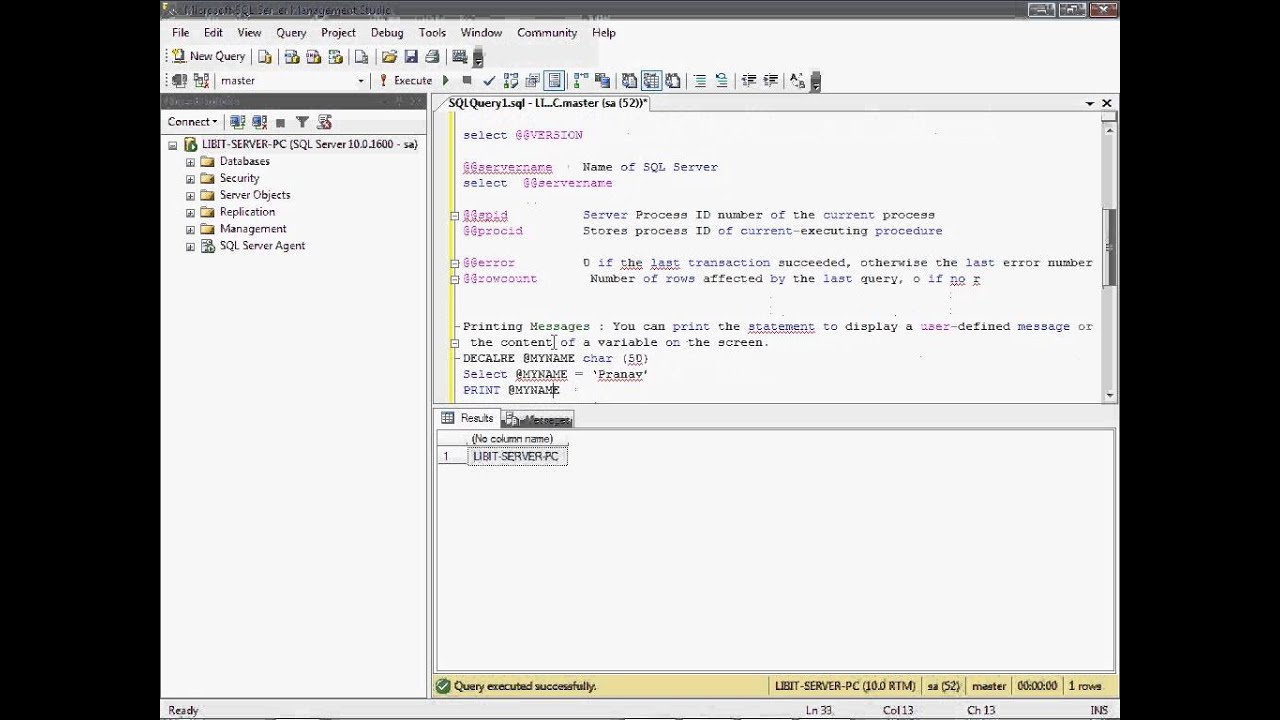Click the last icon in the Object Explorer toolbar
The height and width of the screenshot is (720, 1280).
(x=324, y=122)
